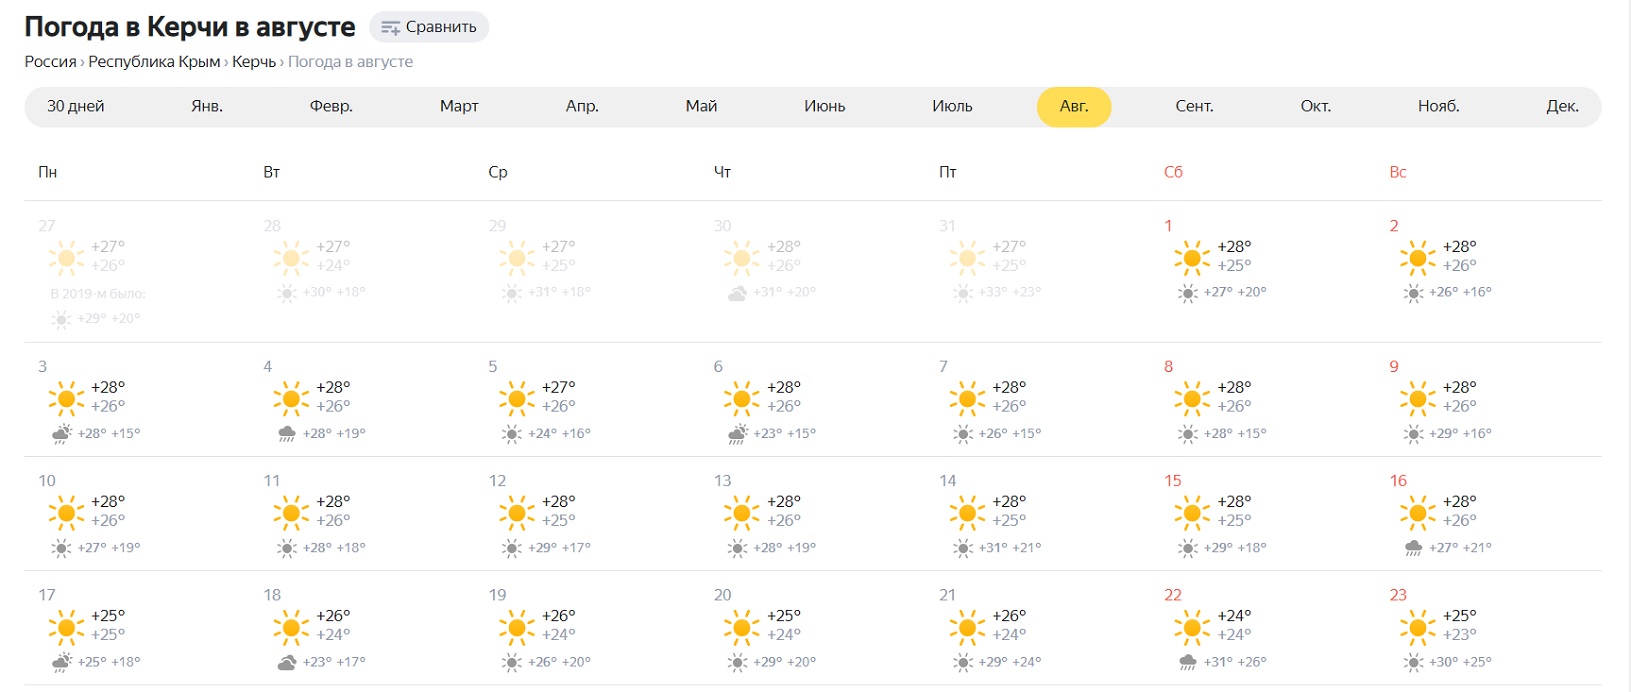Select the September month tab
Screen dimensions: 1631x692
pyautogui.click(x=1194, y=107)
